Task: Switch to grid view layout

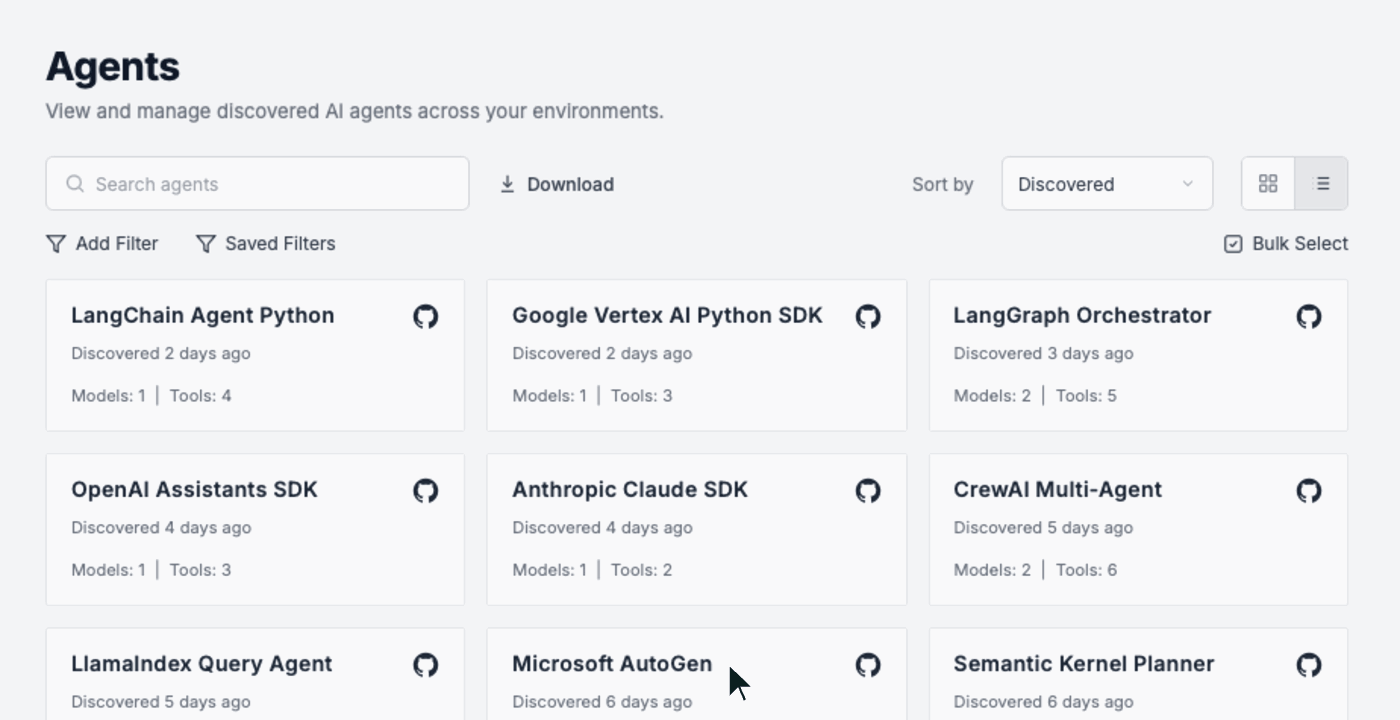Action: [1268, 184]
